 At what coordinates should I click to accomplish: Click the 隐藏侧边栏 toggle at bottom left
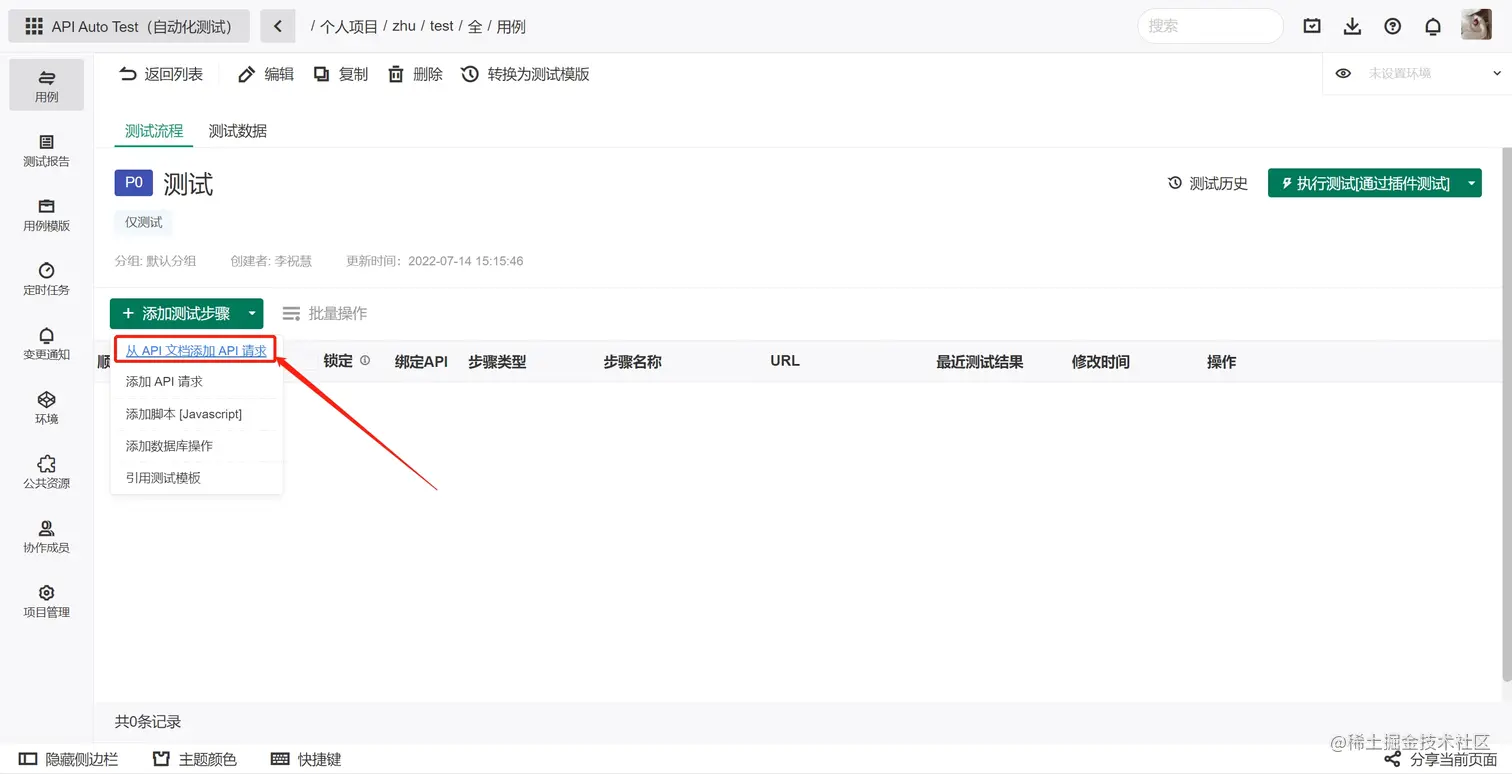pos(68,759)
